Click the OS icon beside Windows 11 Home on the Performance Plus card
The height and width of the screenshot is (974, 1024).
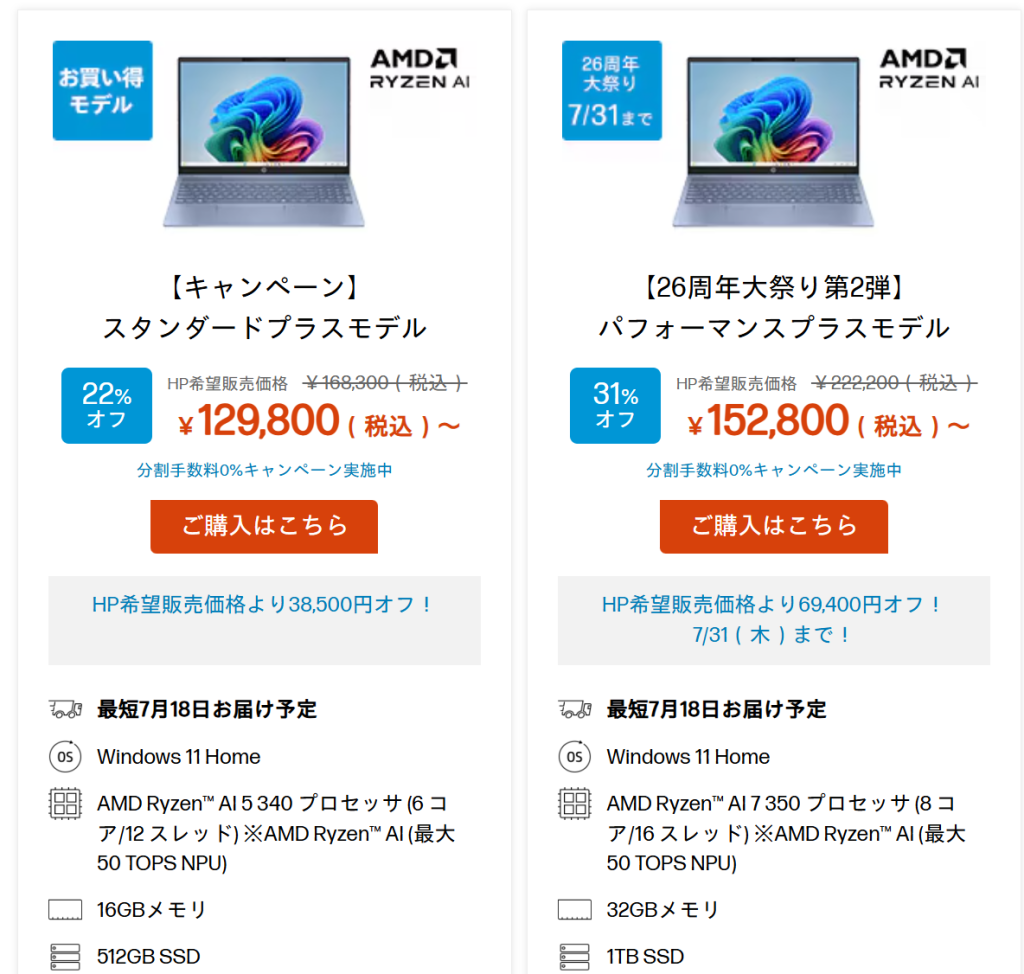pyautogui.click(x=574, y=757)
